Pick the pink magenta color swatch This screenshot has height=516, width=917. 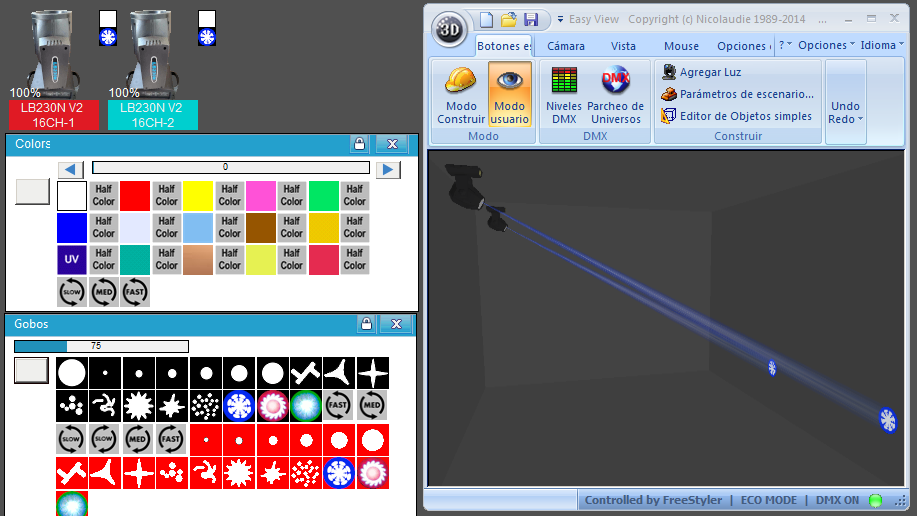[261, 195]
